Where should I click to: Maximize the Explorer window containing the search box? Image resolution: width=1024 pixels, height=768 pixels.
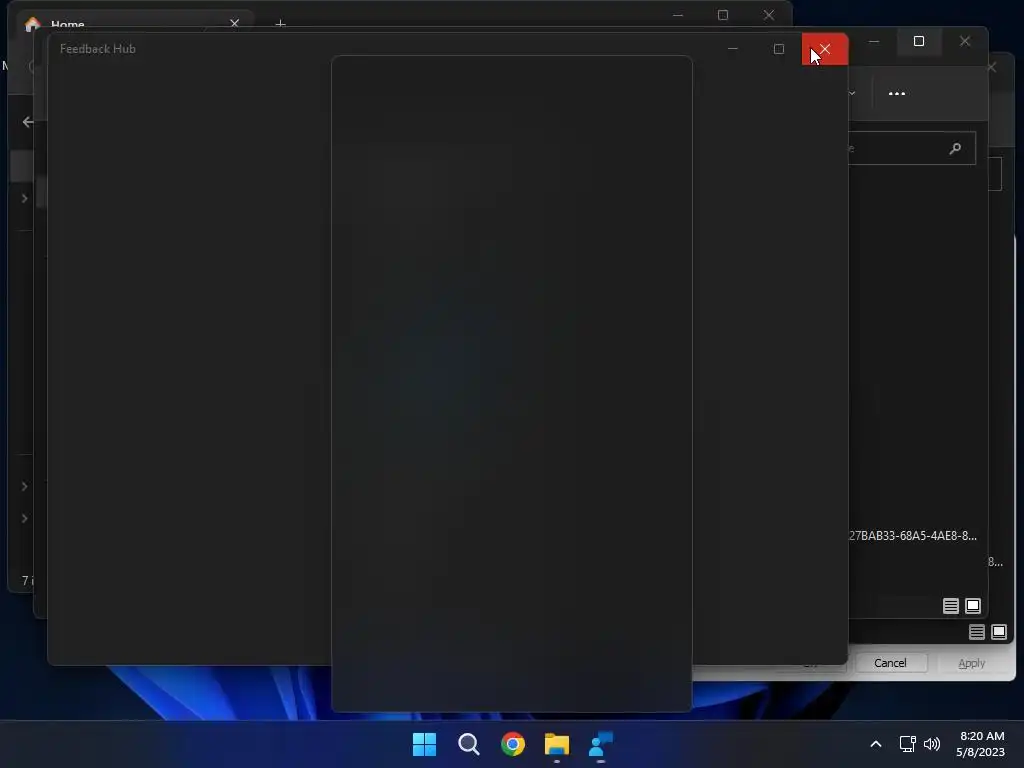point(919,41)
